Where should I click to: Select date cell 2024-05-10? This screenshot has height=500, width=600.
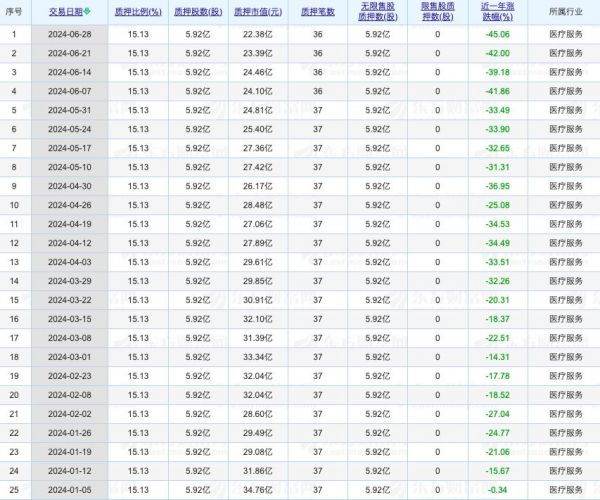coord(70,167)
